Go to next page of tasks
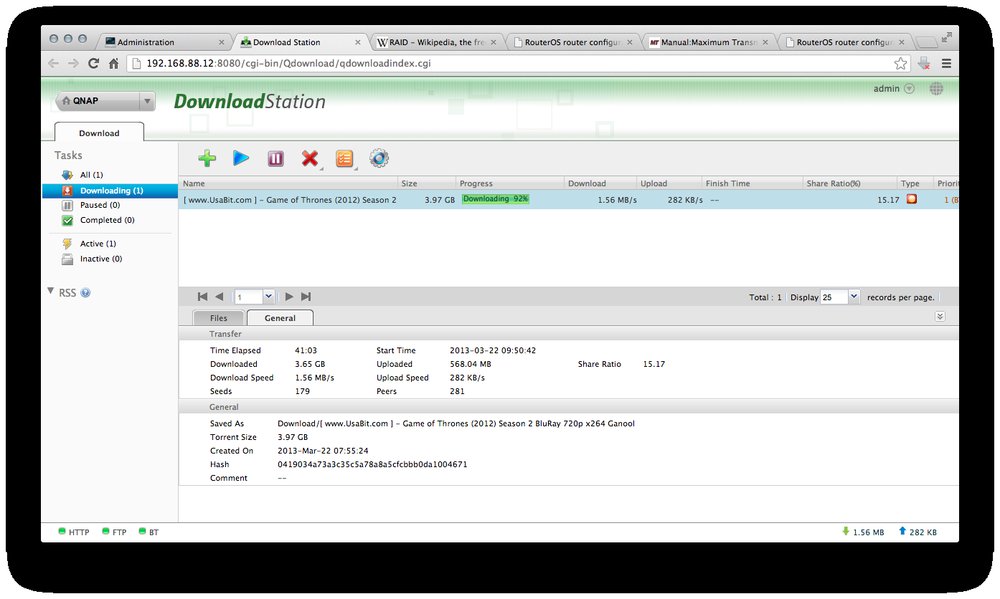1000x599 pixels. tap(289, 297)
